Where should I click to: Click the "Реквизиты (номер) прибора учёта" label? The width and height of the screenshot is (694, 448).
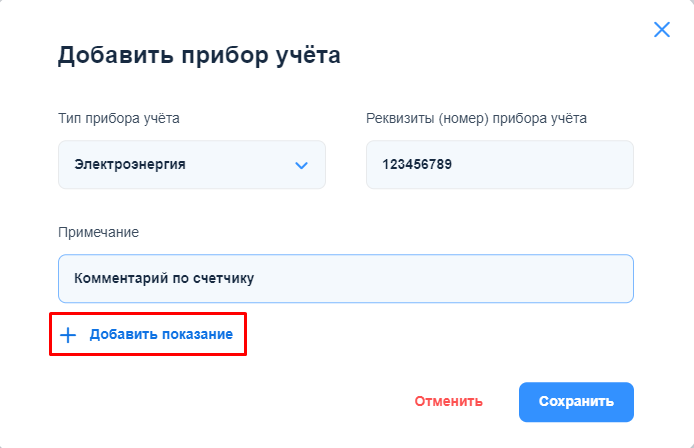point(476,119)
